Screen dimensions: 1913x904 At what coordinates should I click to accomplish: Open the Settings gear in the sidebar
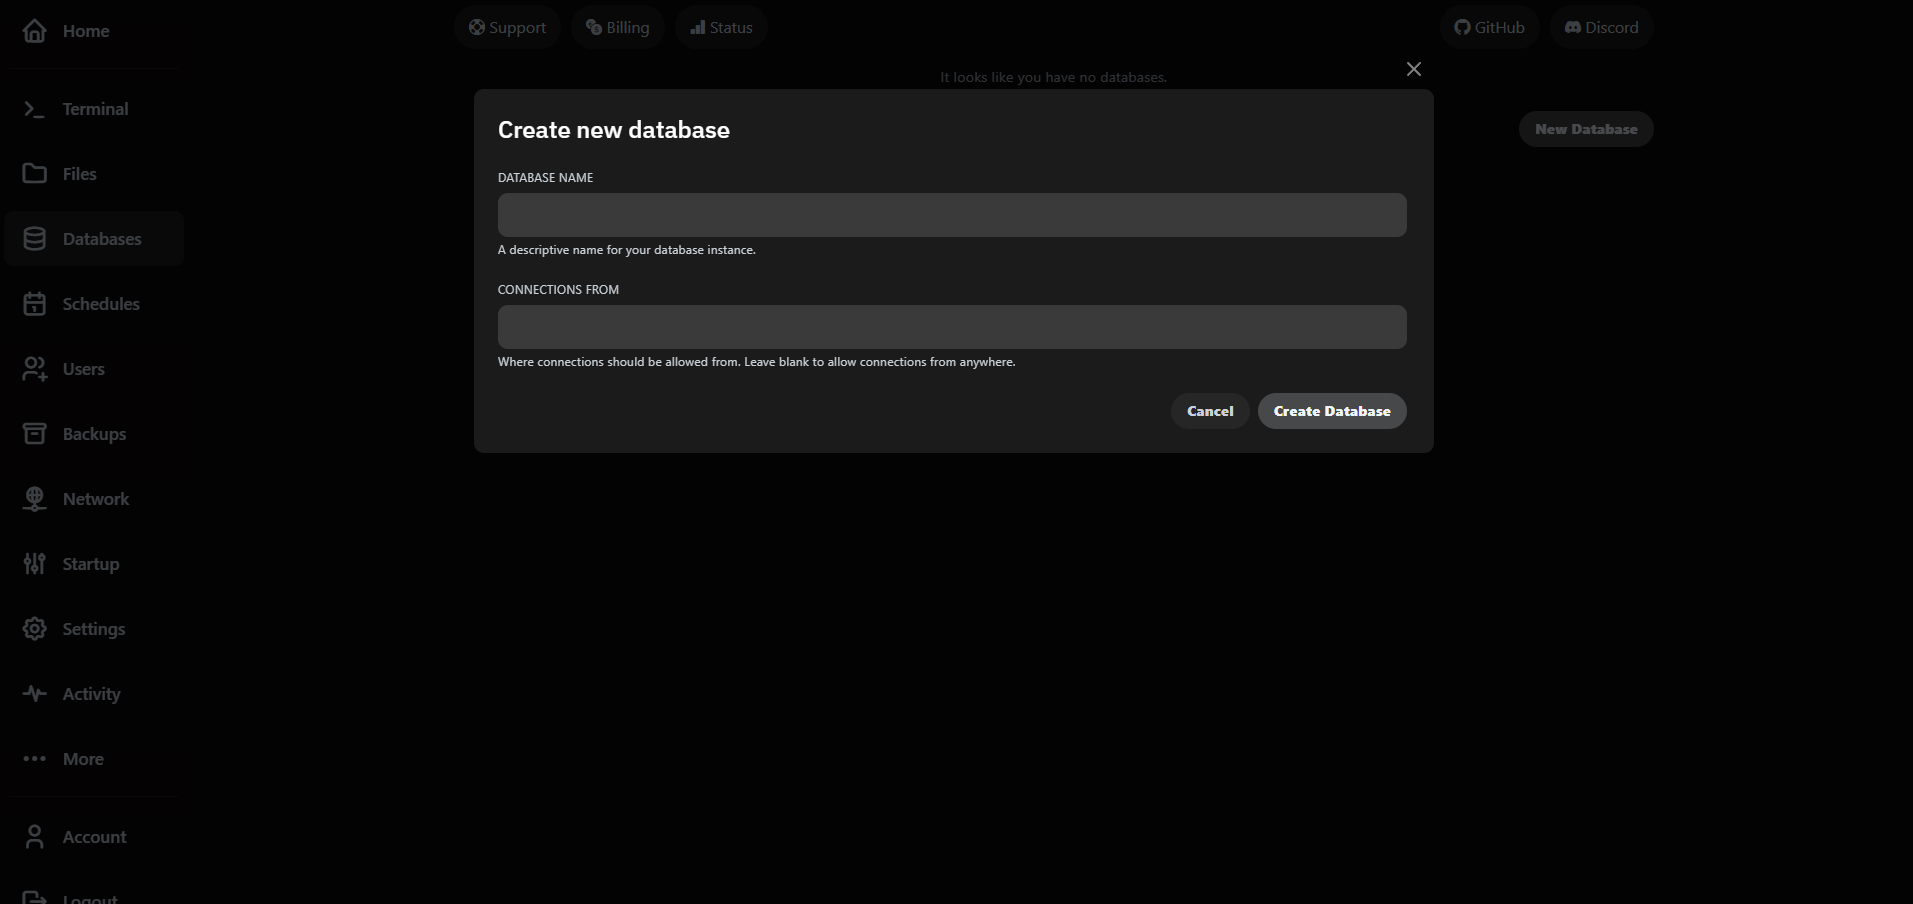tap(35, 628)
